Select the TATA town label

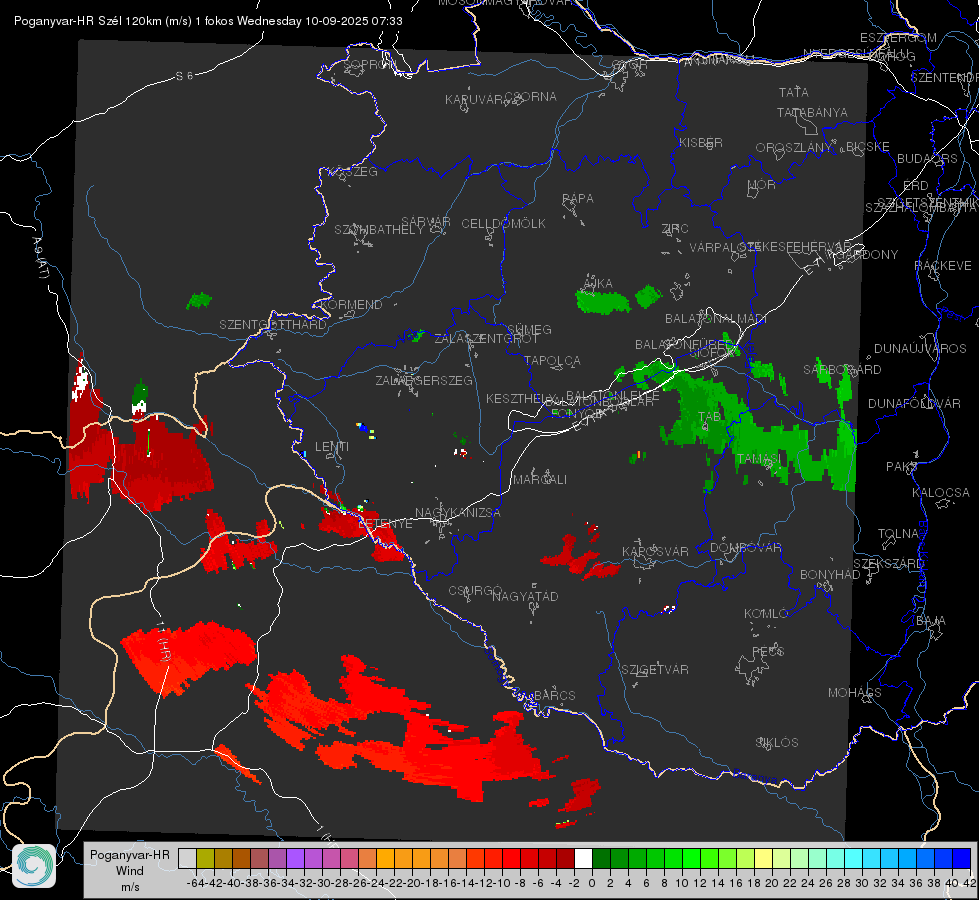(794, 92)
